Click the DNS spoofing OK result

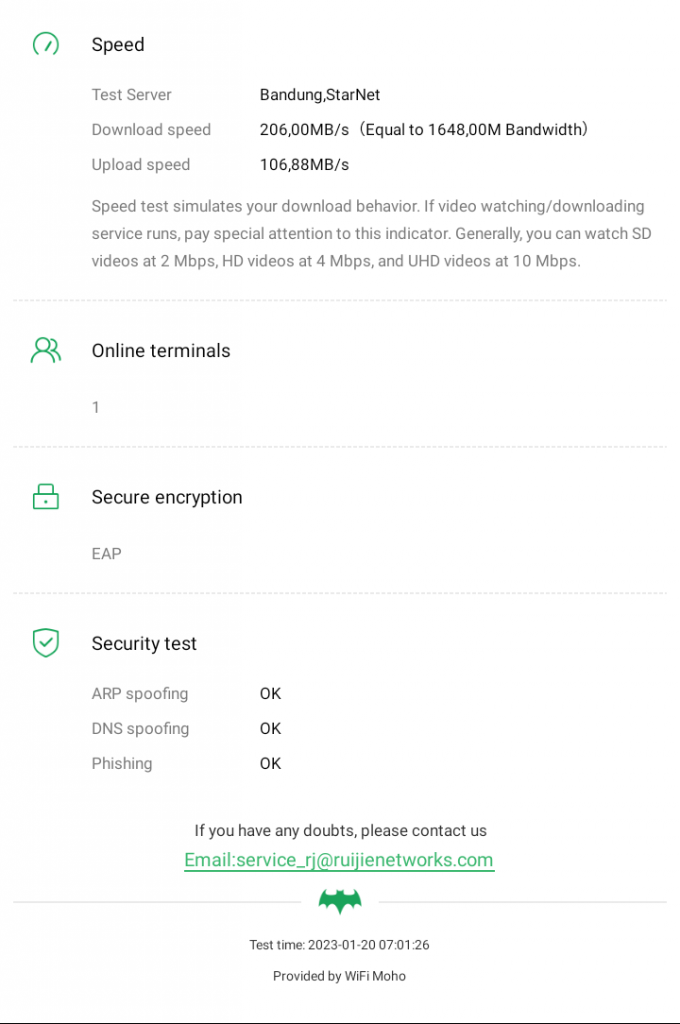270,729
